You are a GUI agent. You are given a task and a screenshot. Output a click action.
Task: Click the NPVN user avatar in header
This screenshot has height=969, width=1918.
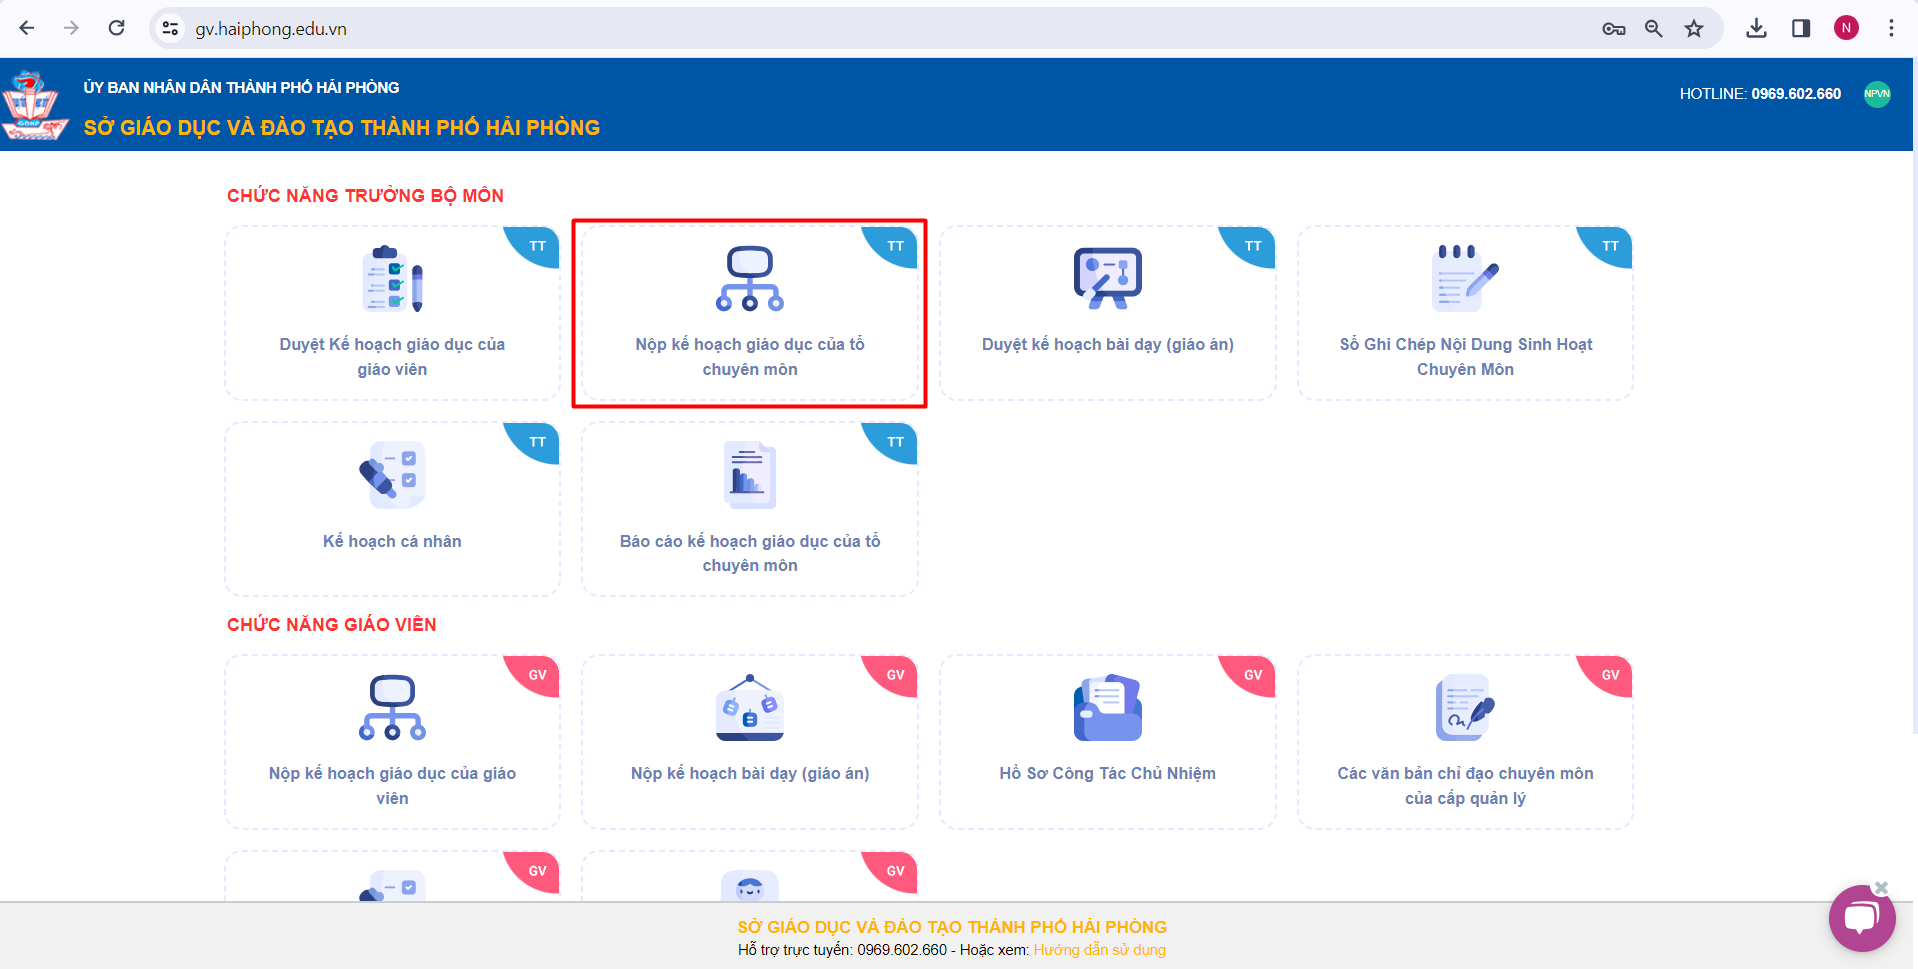tap(1877, 94)
